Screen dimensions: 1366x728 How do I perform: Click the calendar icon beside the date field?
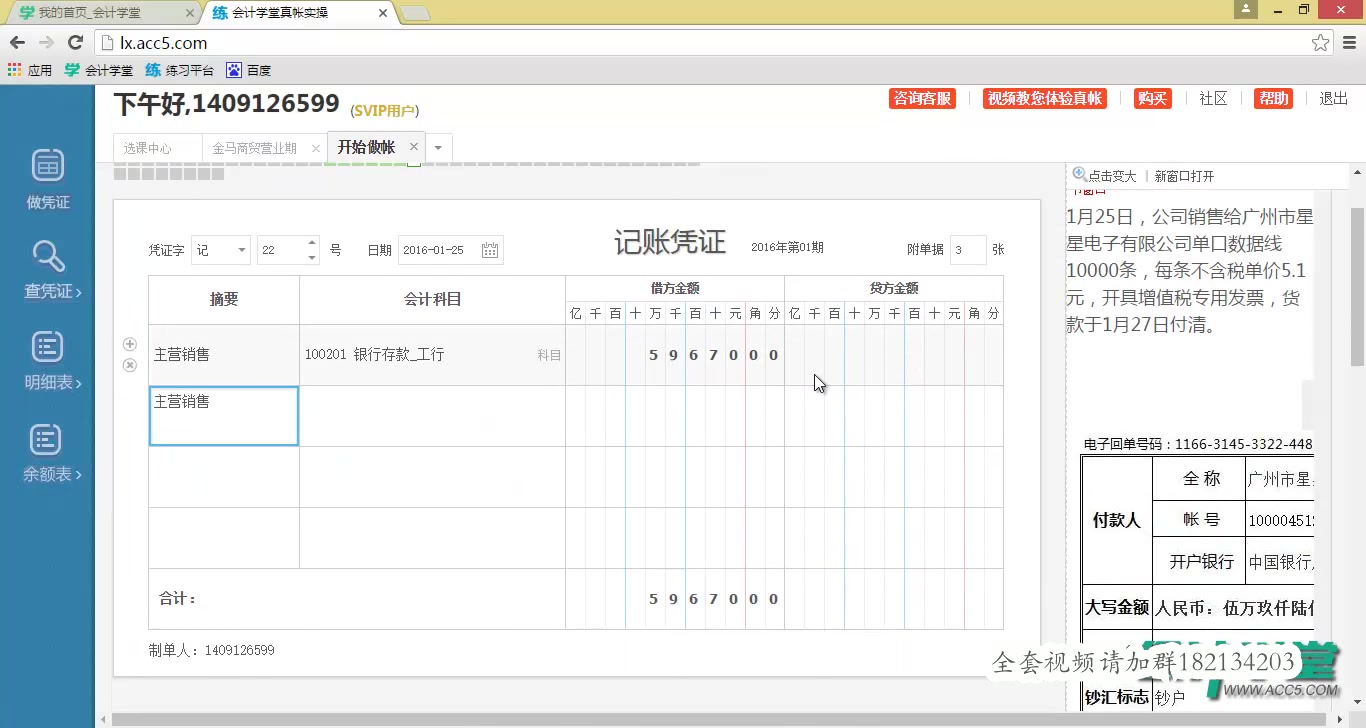(x=489, y=249)
